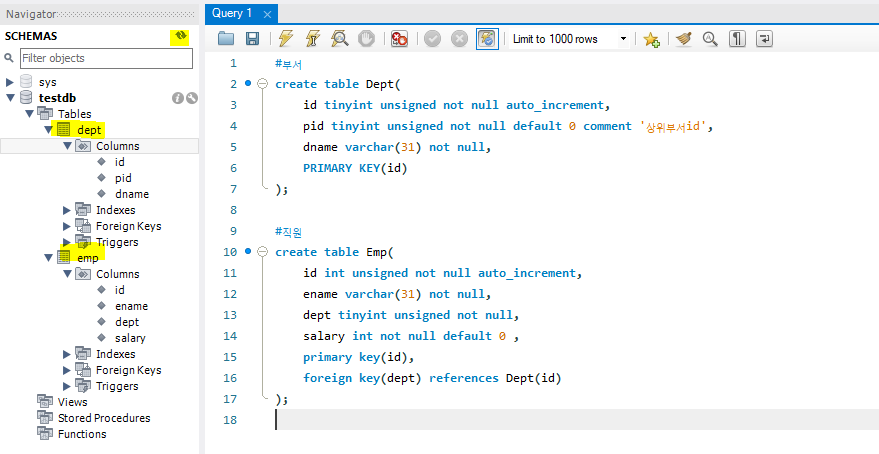
Task: Select the emp table
Action: click(87, 258)
